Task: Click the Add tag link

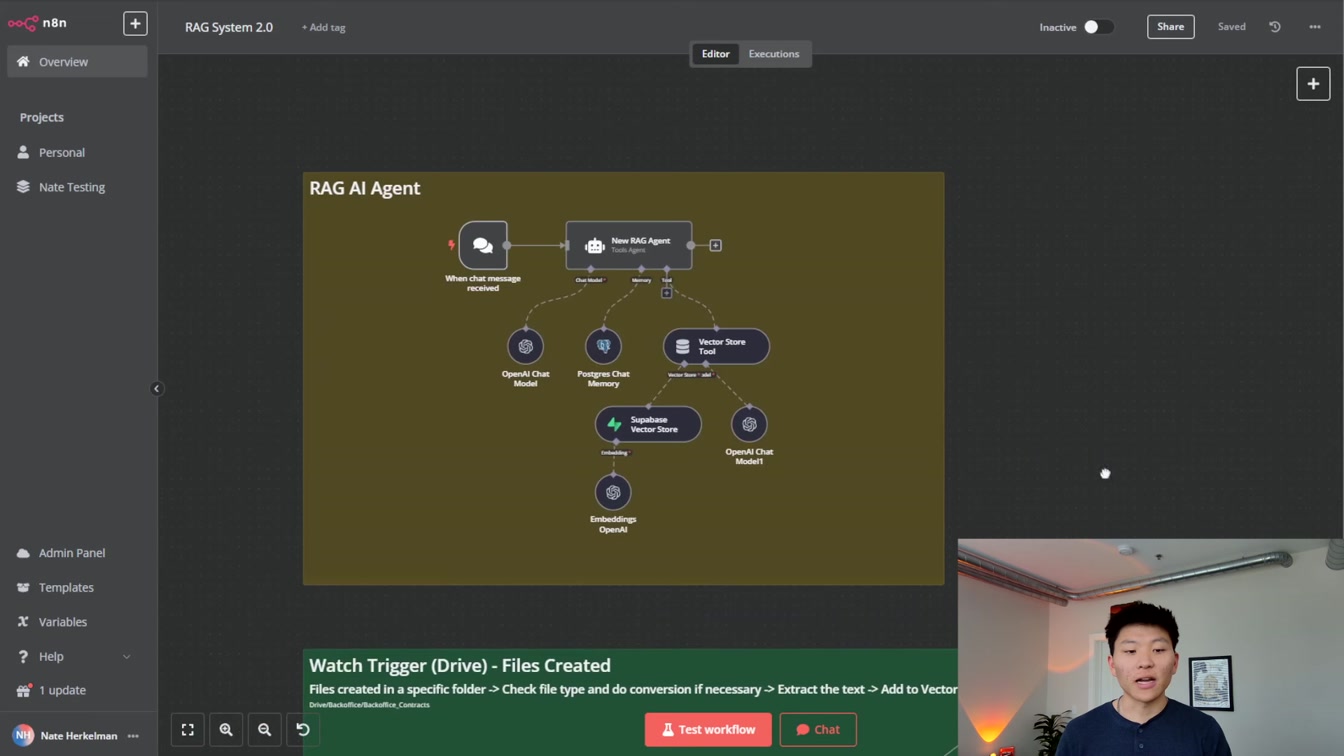Action: (323, 27)
